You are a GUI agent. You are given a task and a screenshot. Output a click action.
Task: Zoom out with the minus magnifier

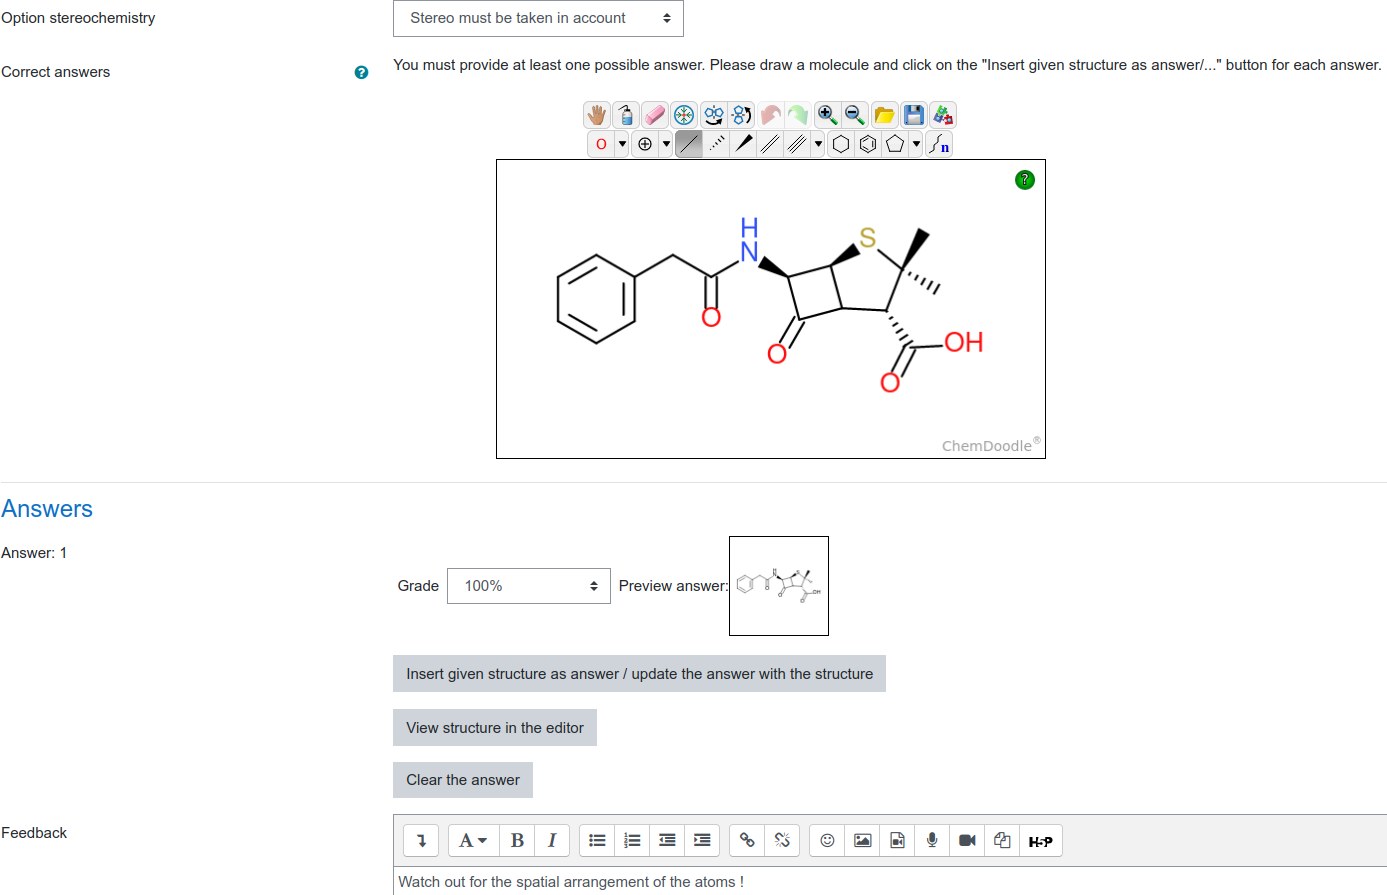pos(855,115)
